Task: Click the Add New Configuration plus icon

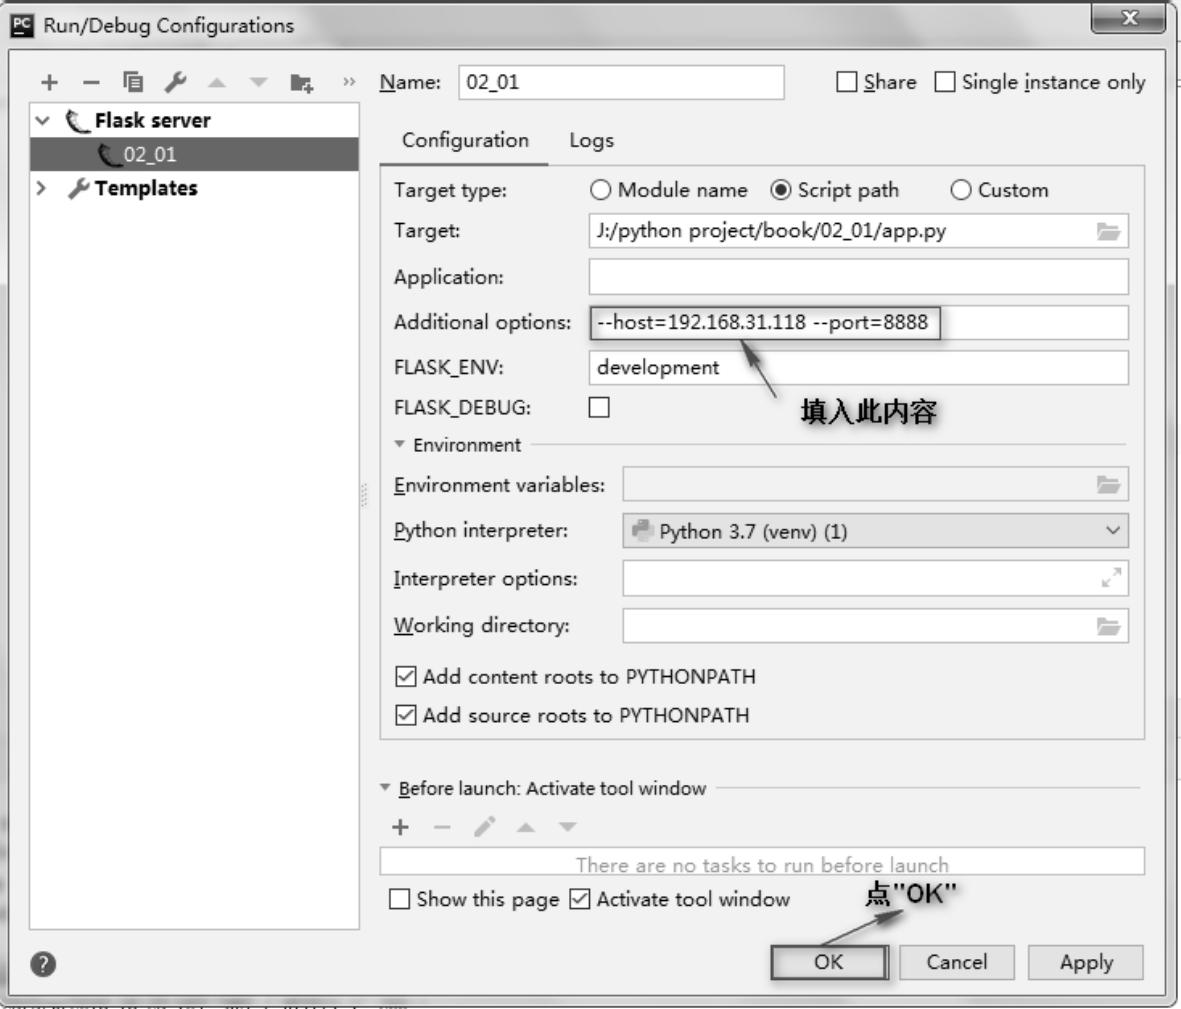Action: [x=50, y=83]
